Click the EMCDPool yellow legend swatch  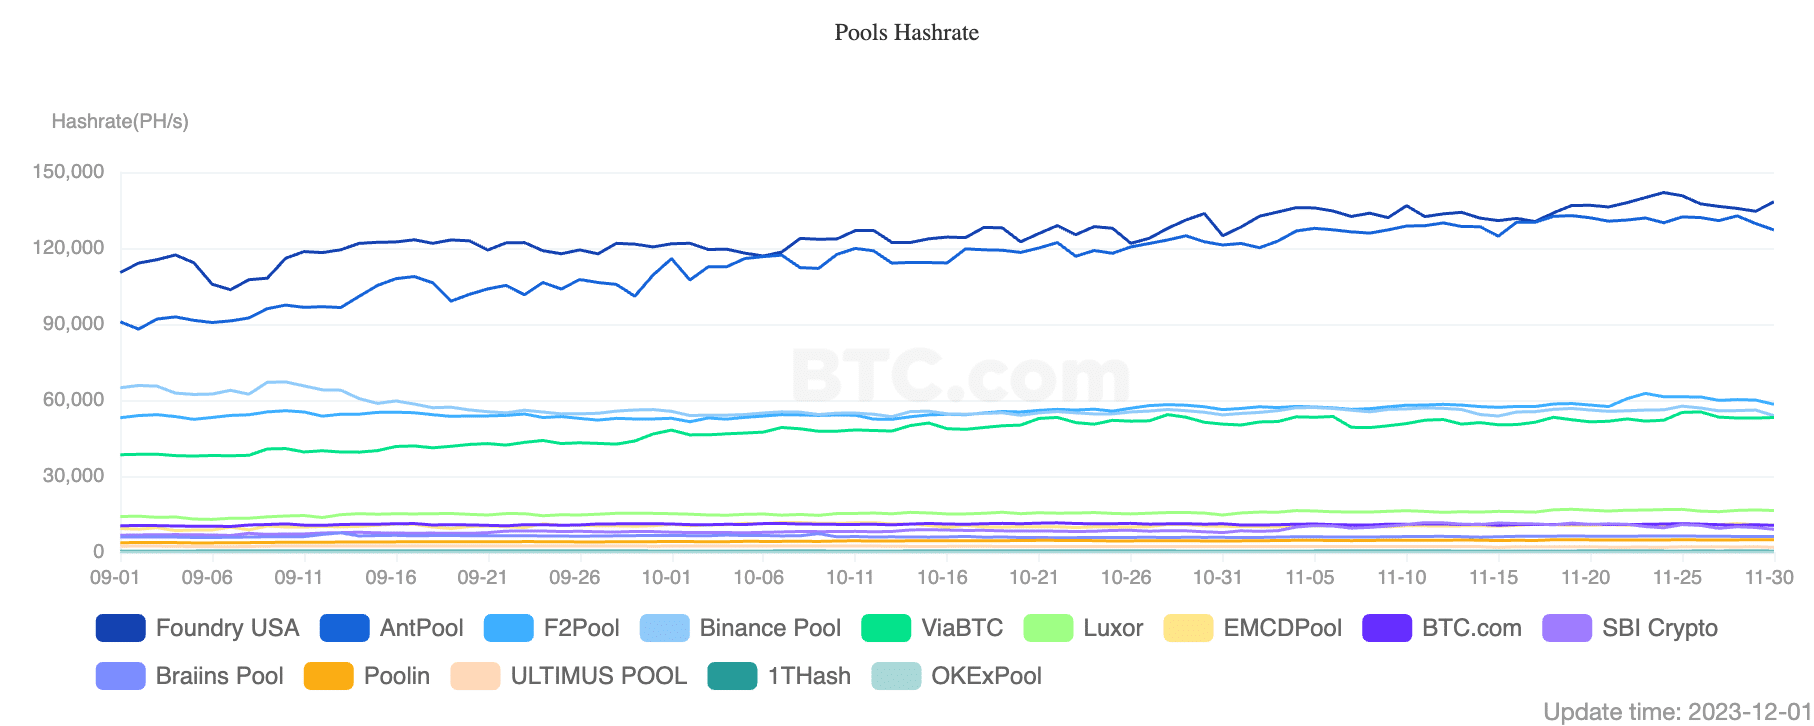[x=1189, y=628]
